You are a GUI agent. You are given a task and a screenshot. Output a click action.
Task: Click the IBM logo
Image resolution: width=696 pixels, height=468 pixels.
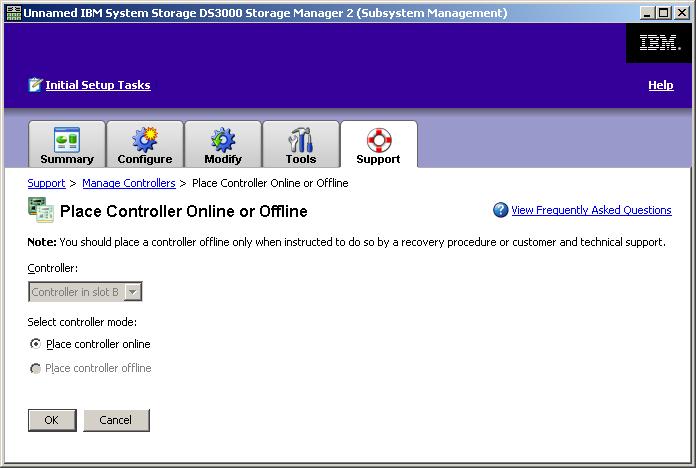pyautogui.click(x=659, y=43)
